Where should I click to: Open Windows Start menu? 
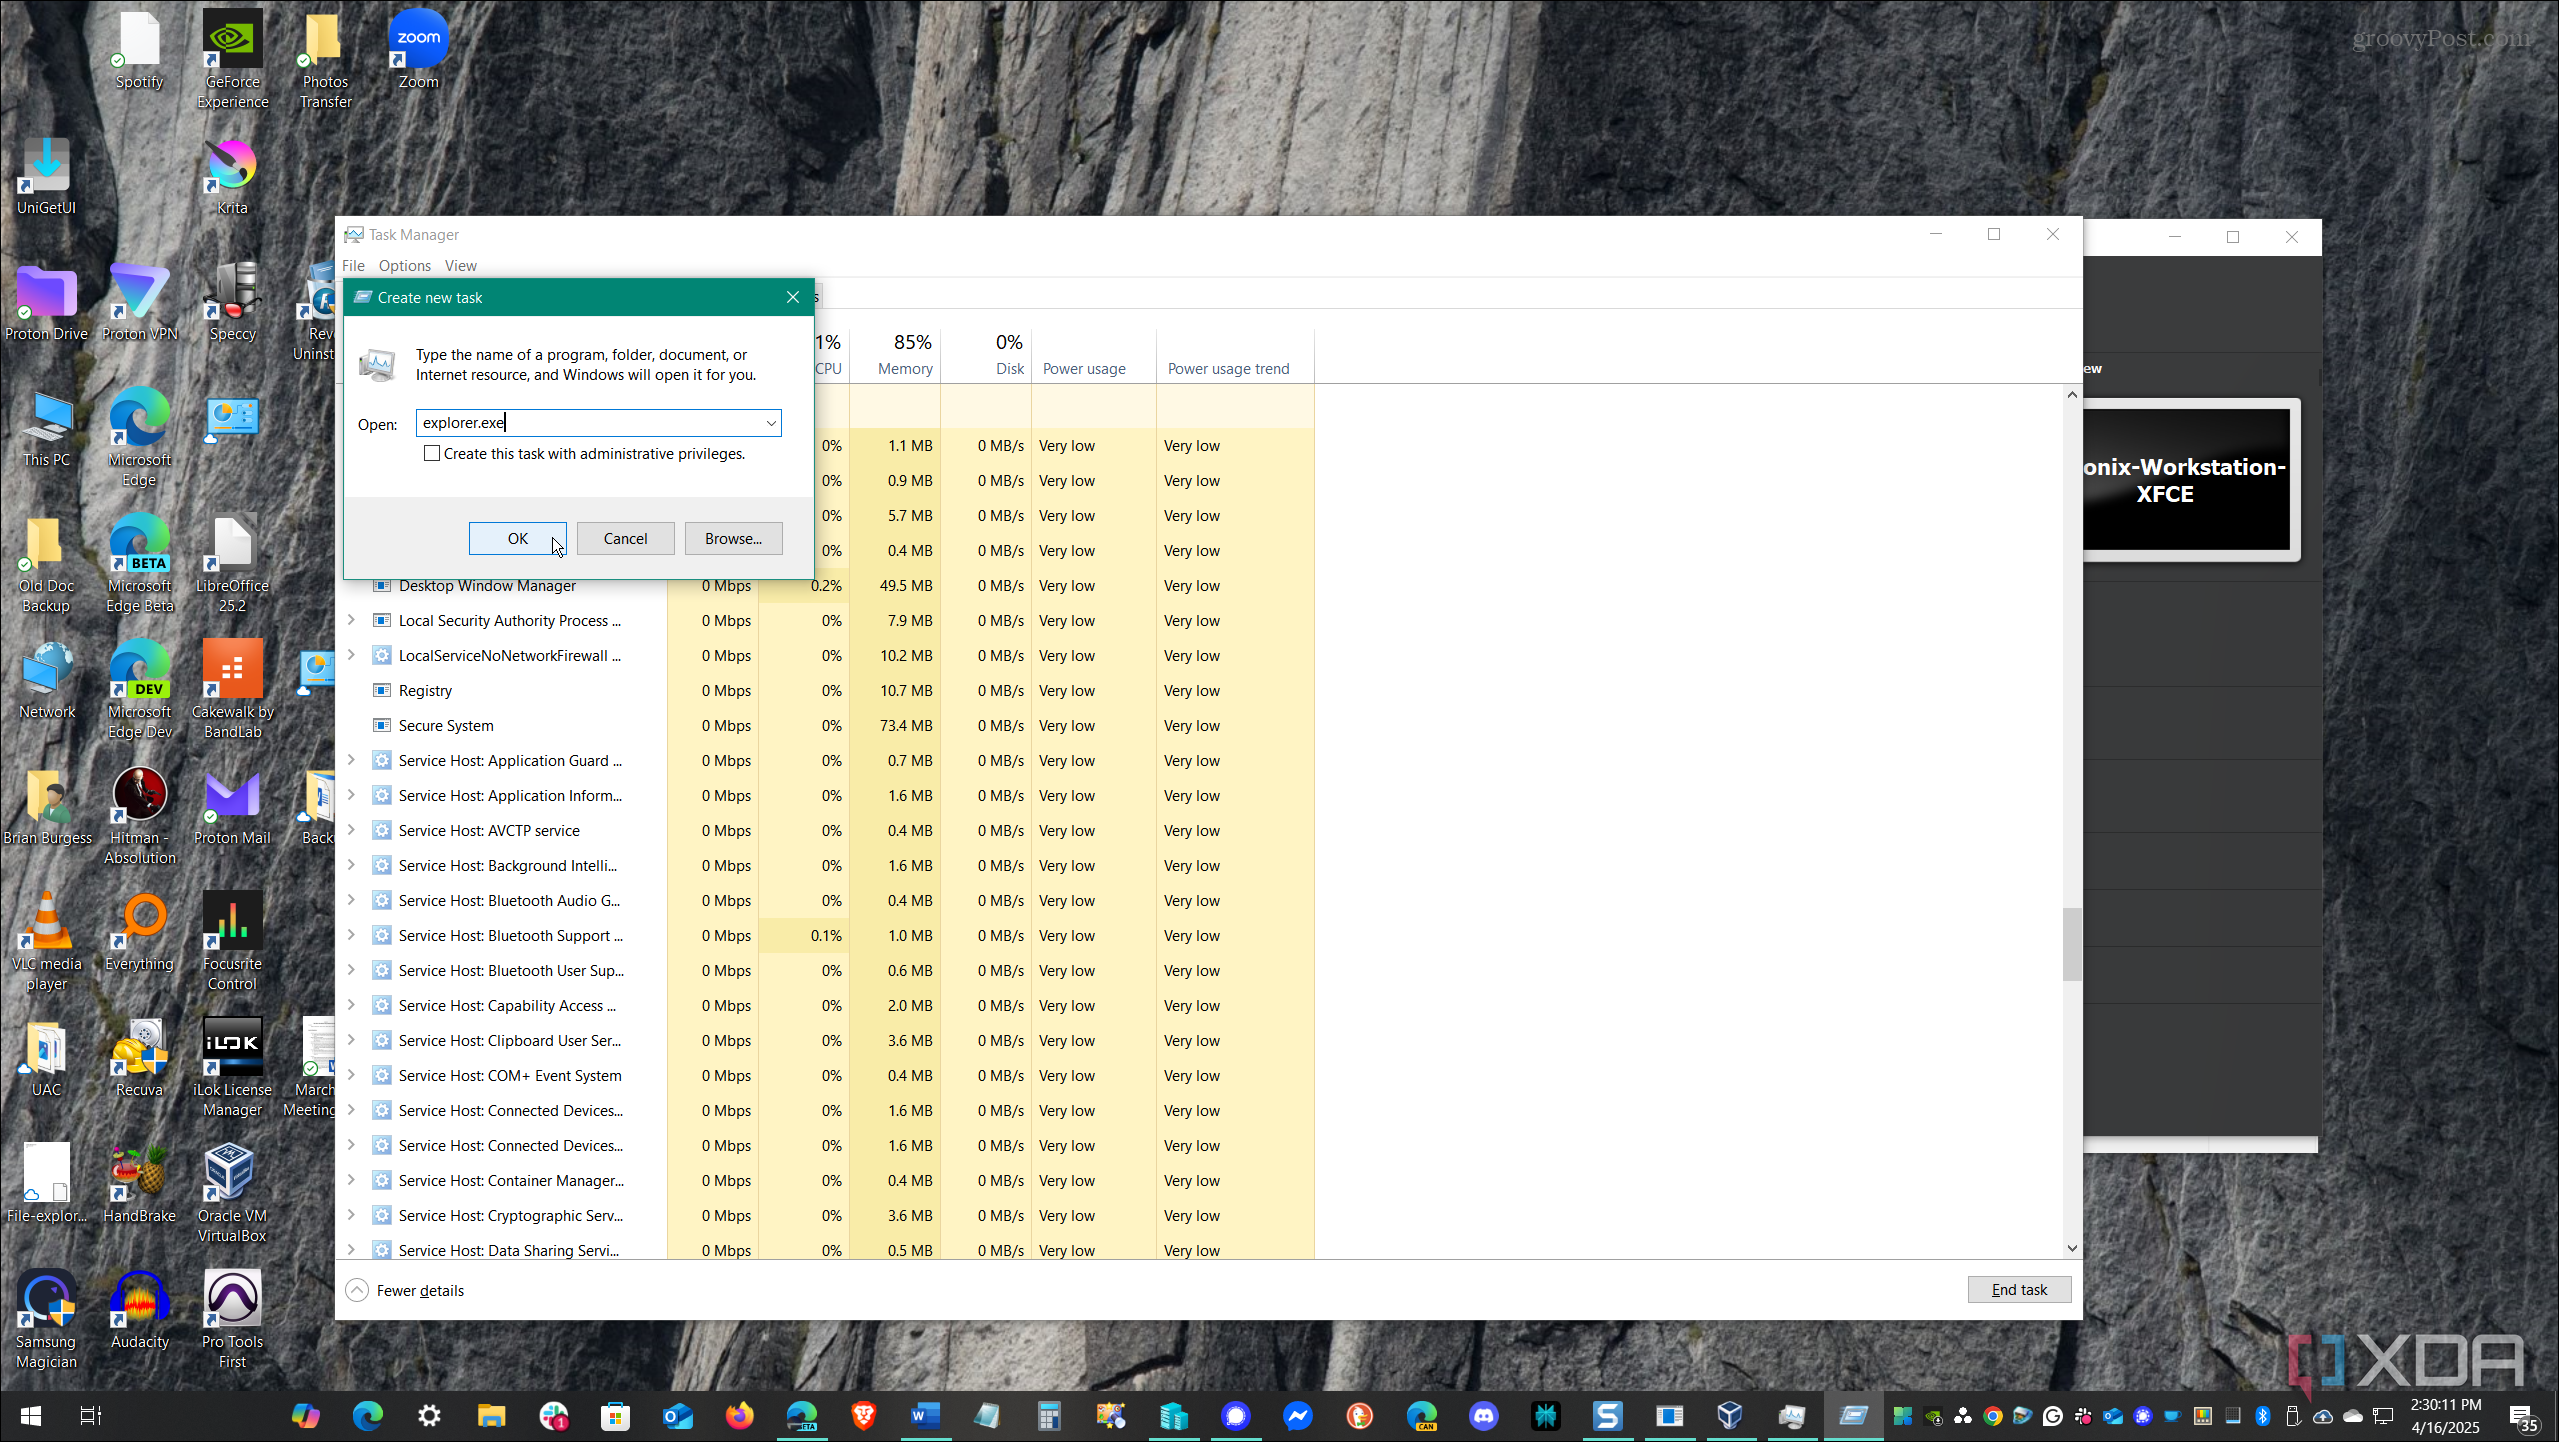point(30,1416)
